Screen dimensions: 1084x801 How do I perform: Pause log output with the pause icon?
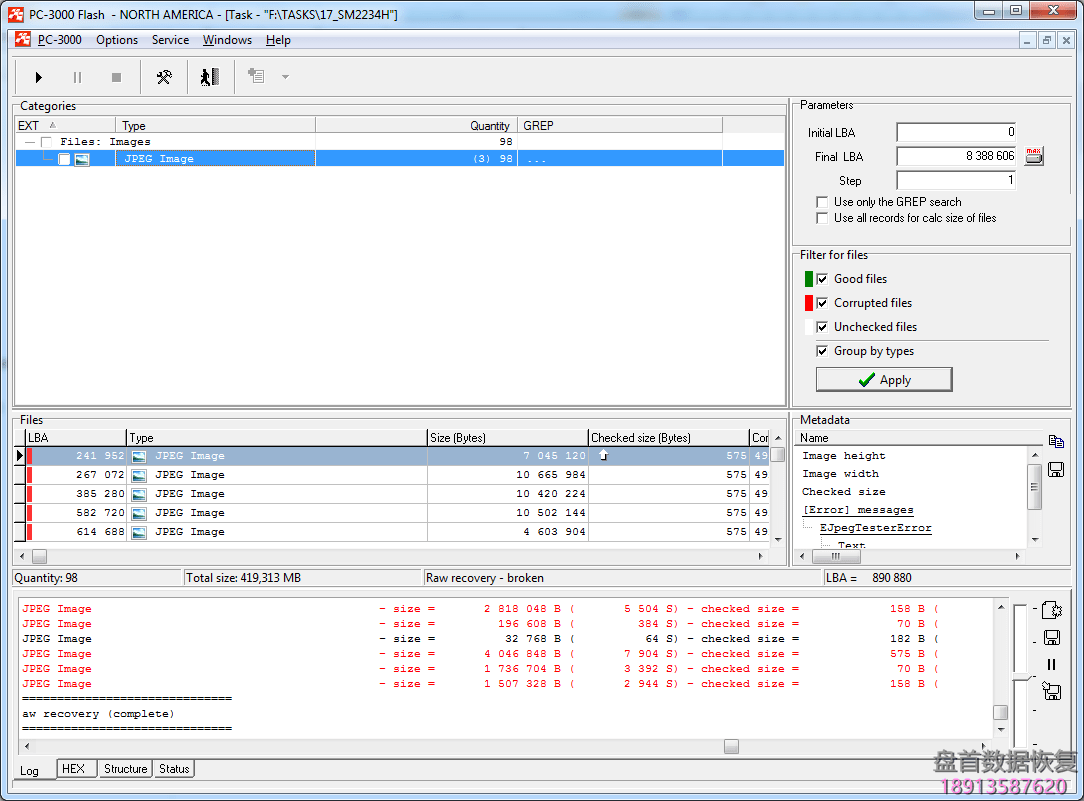pos(1051,664)
